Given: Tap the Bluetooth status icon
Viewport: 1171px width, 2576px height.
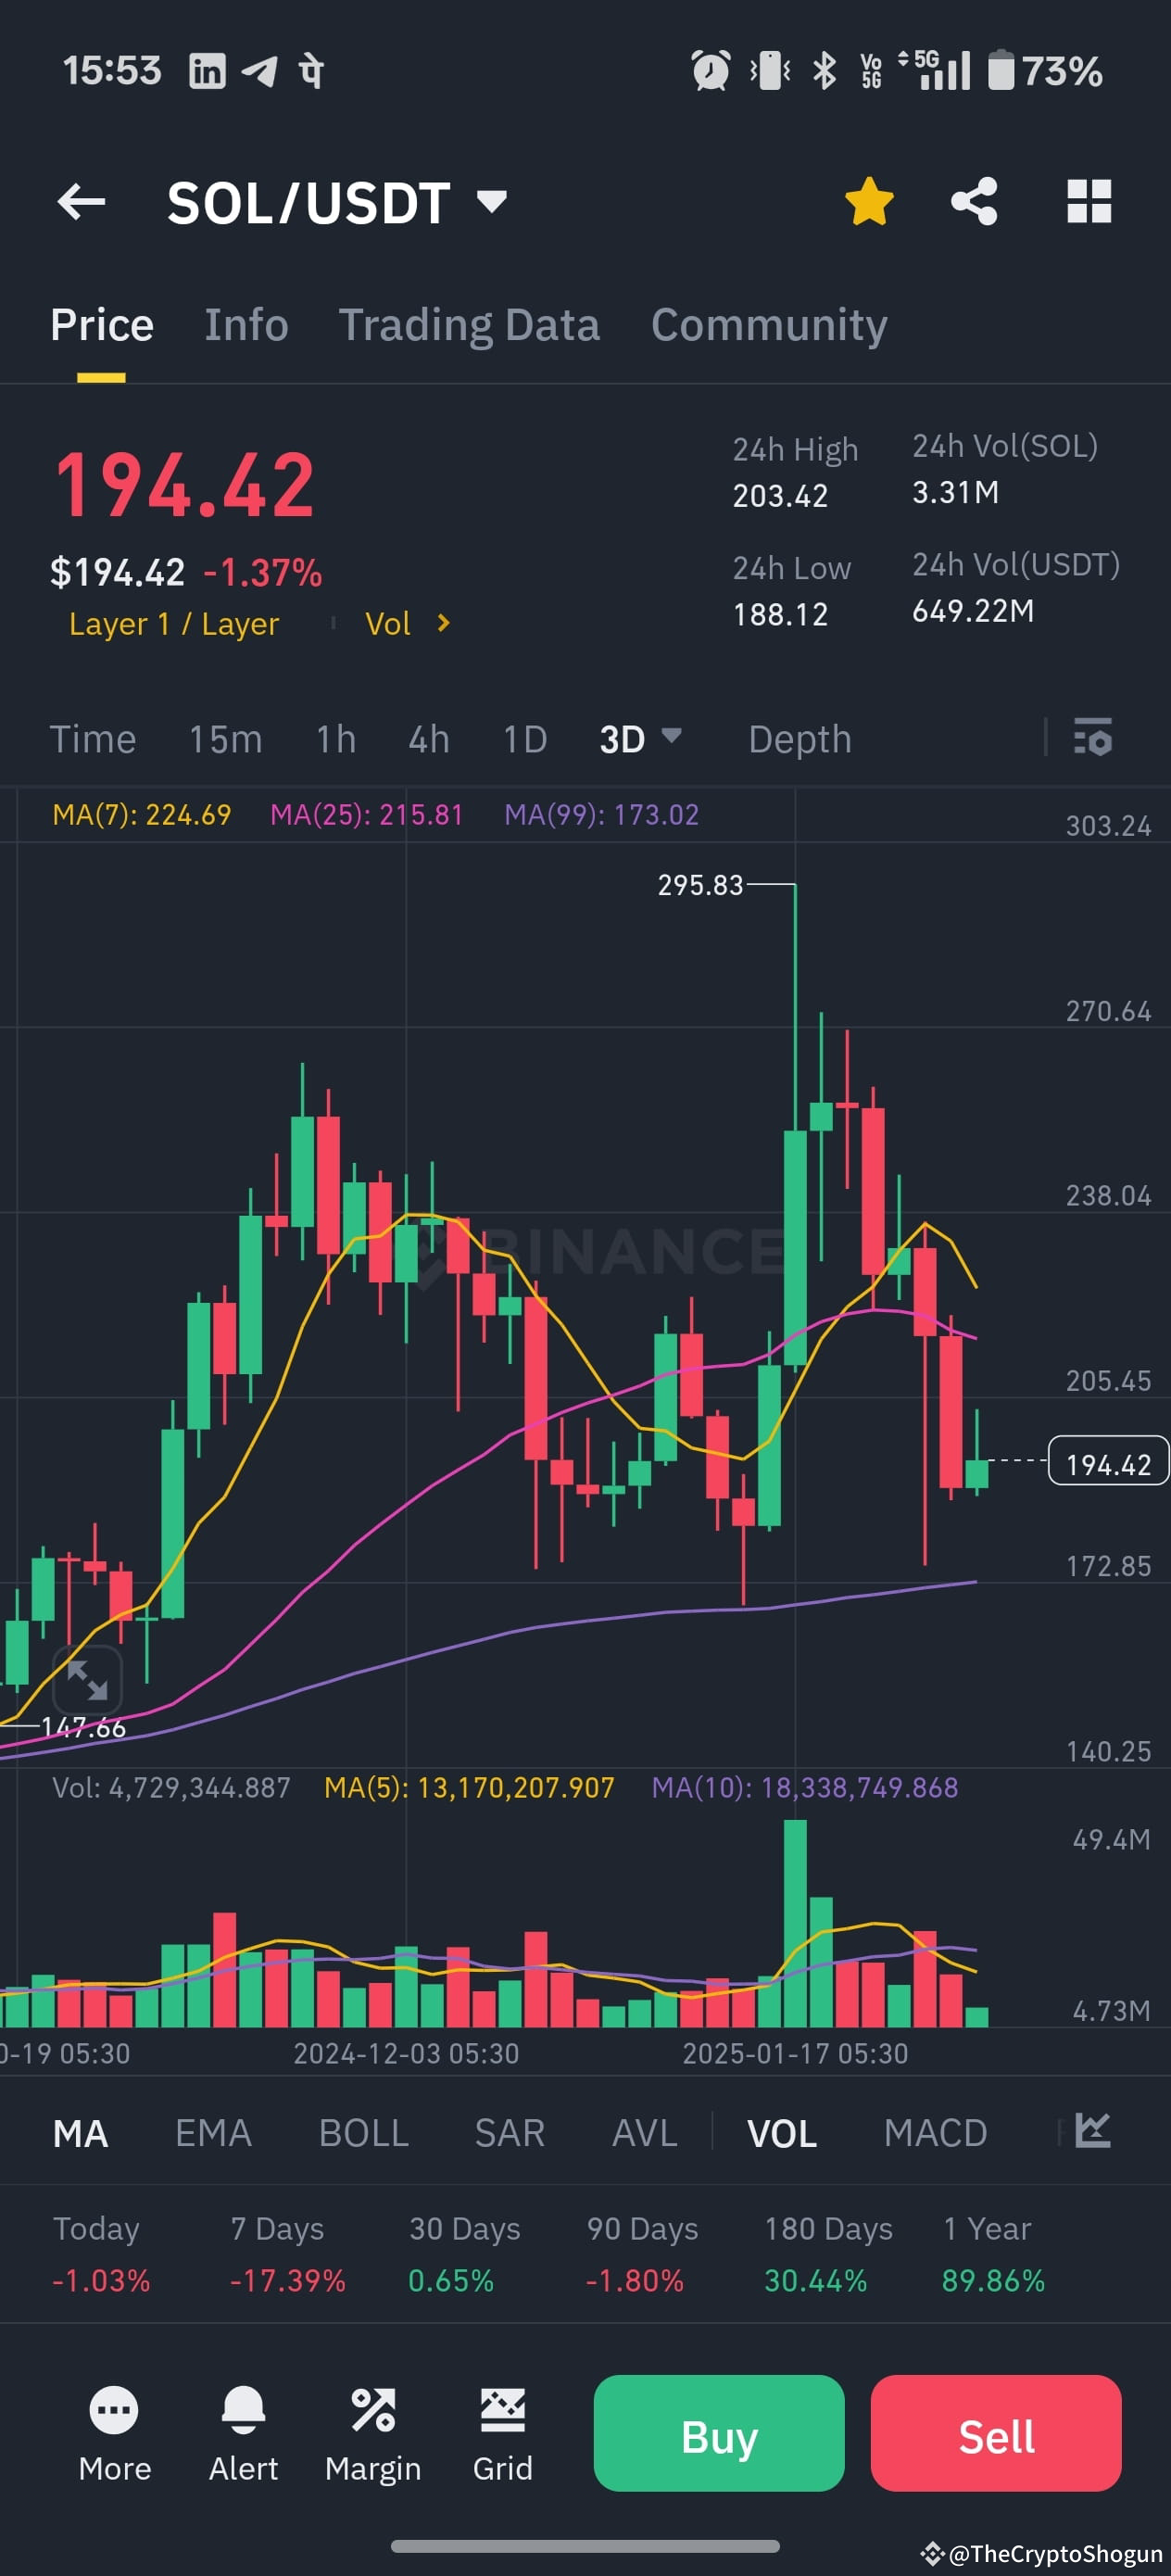Looking at the screenshot, I should pos(824,70).
